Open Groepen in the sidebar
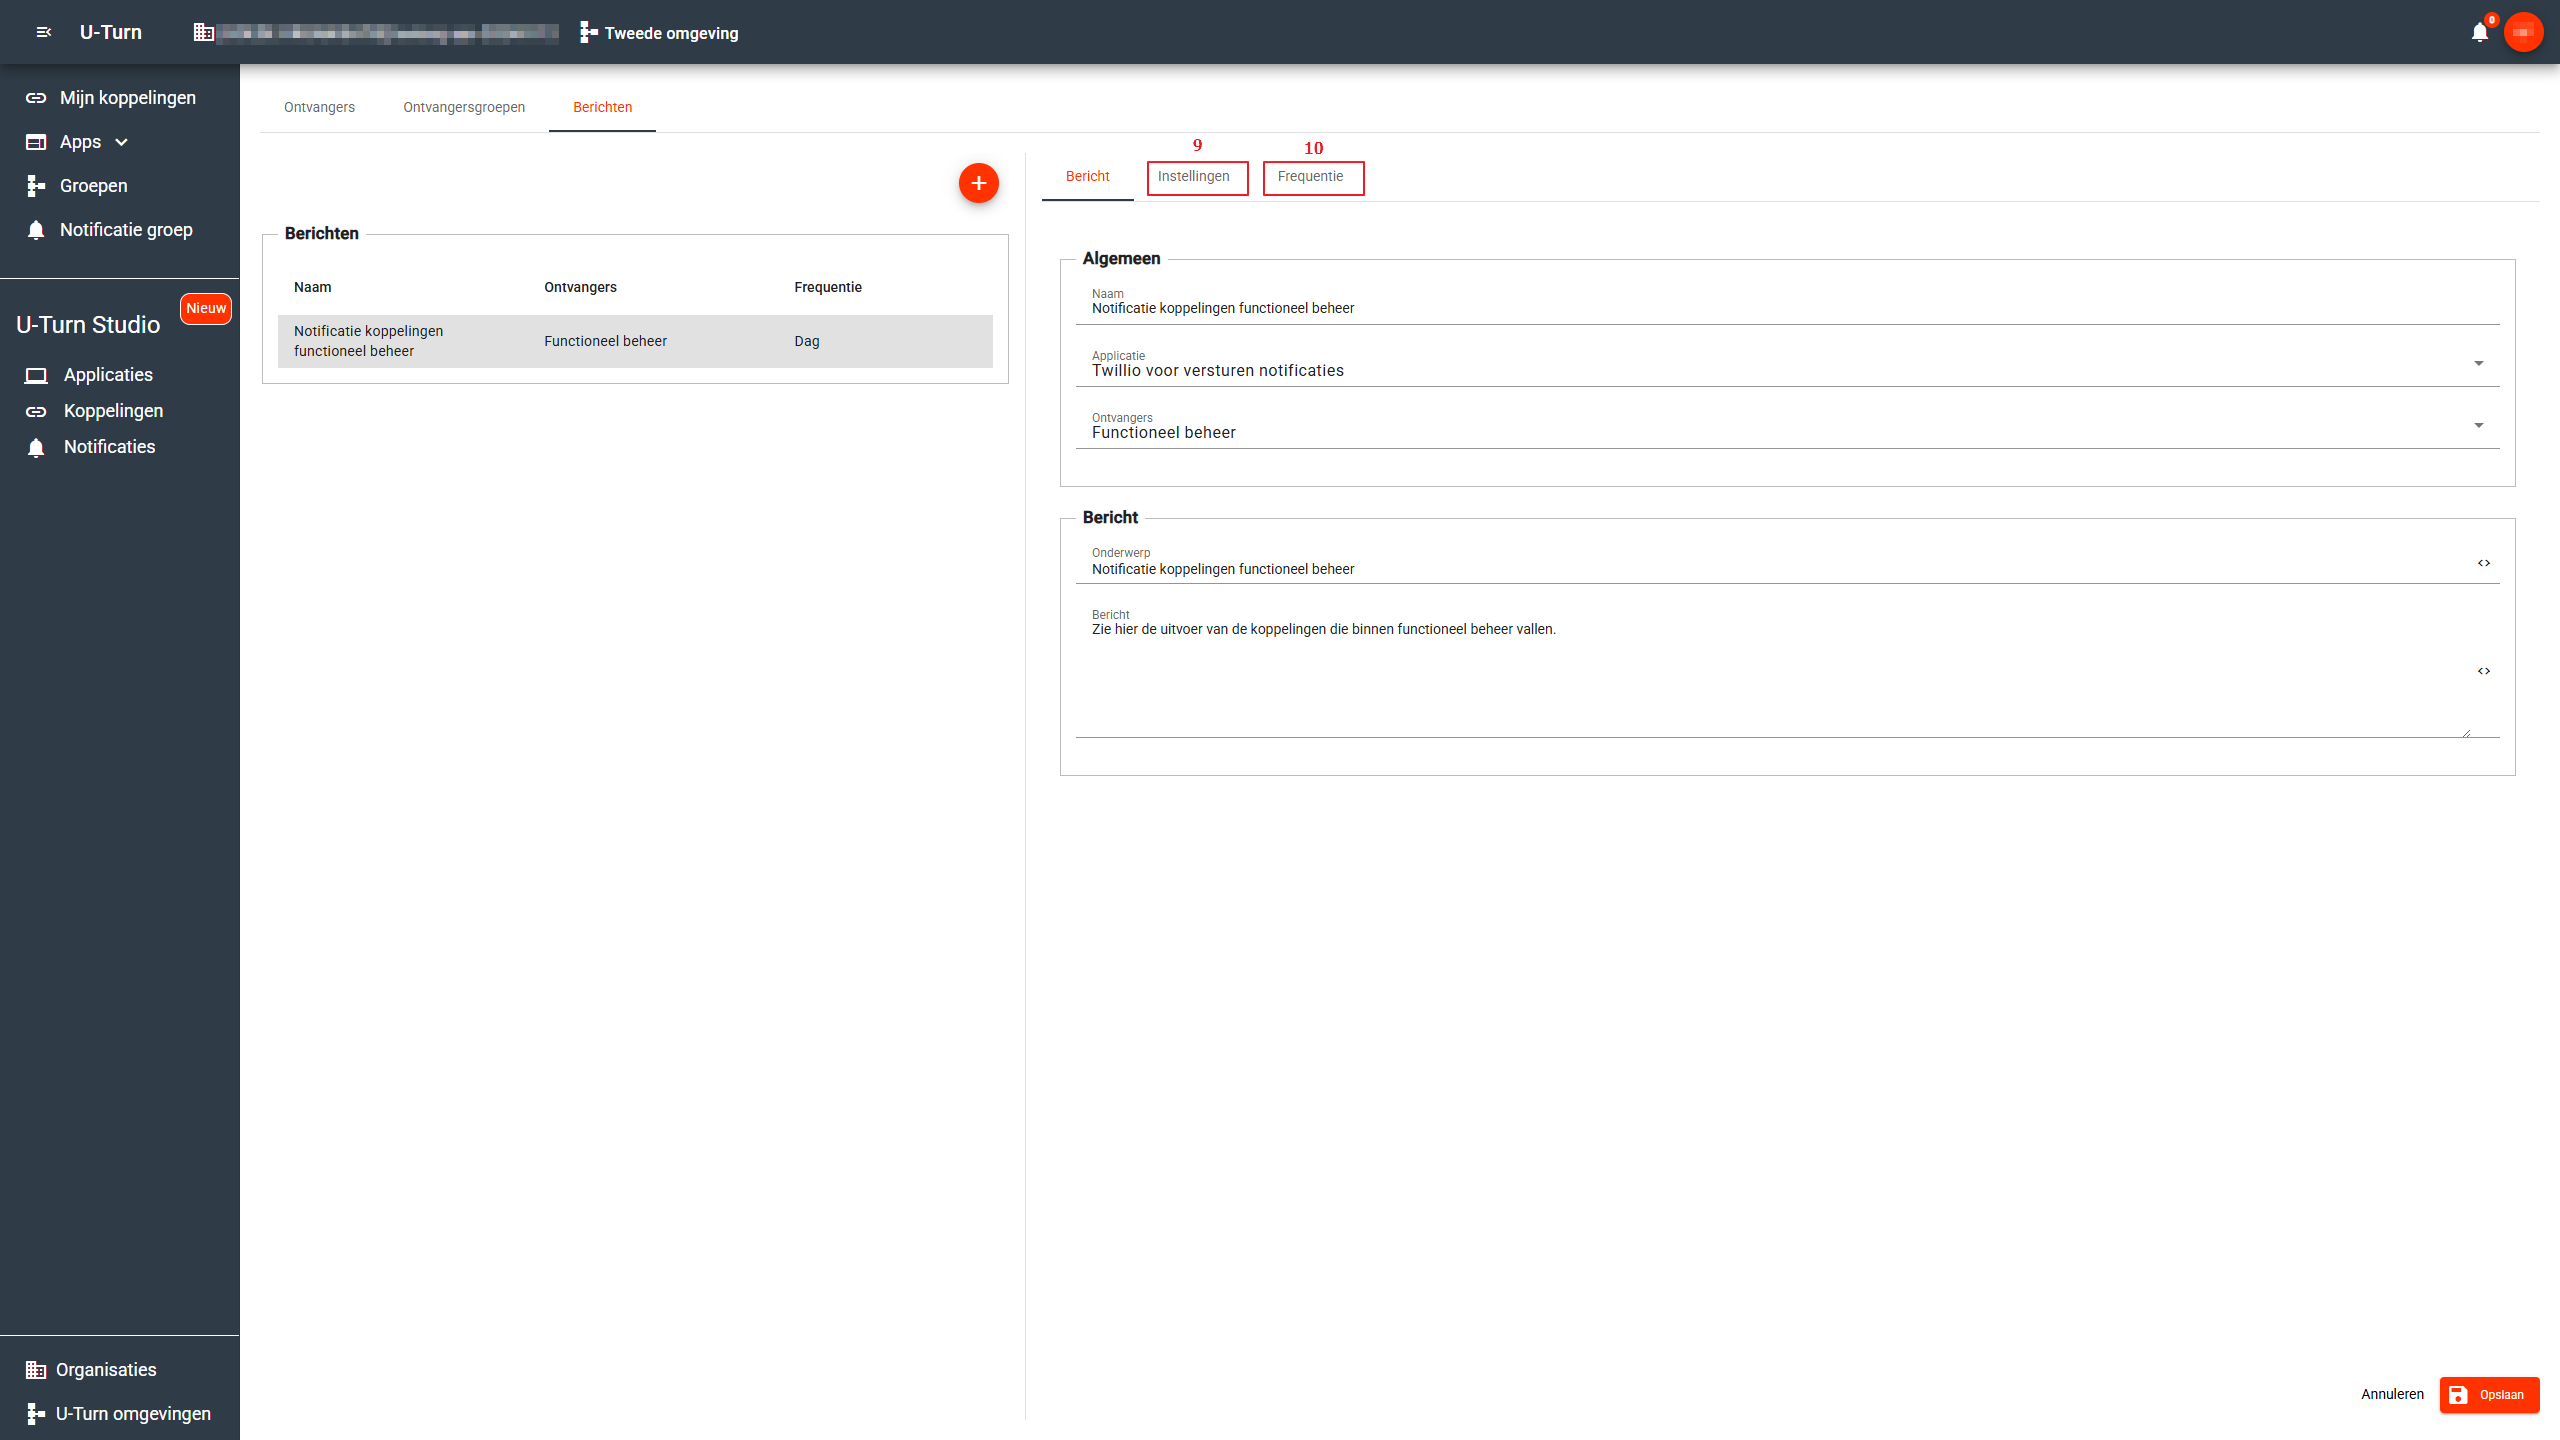Image resolution: width=2560 pixels, height=1440 pixels. [x=93, y=186]
